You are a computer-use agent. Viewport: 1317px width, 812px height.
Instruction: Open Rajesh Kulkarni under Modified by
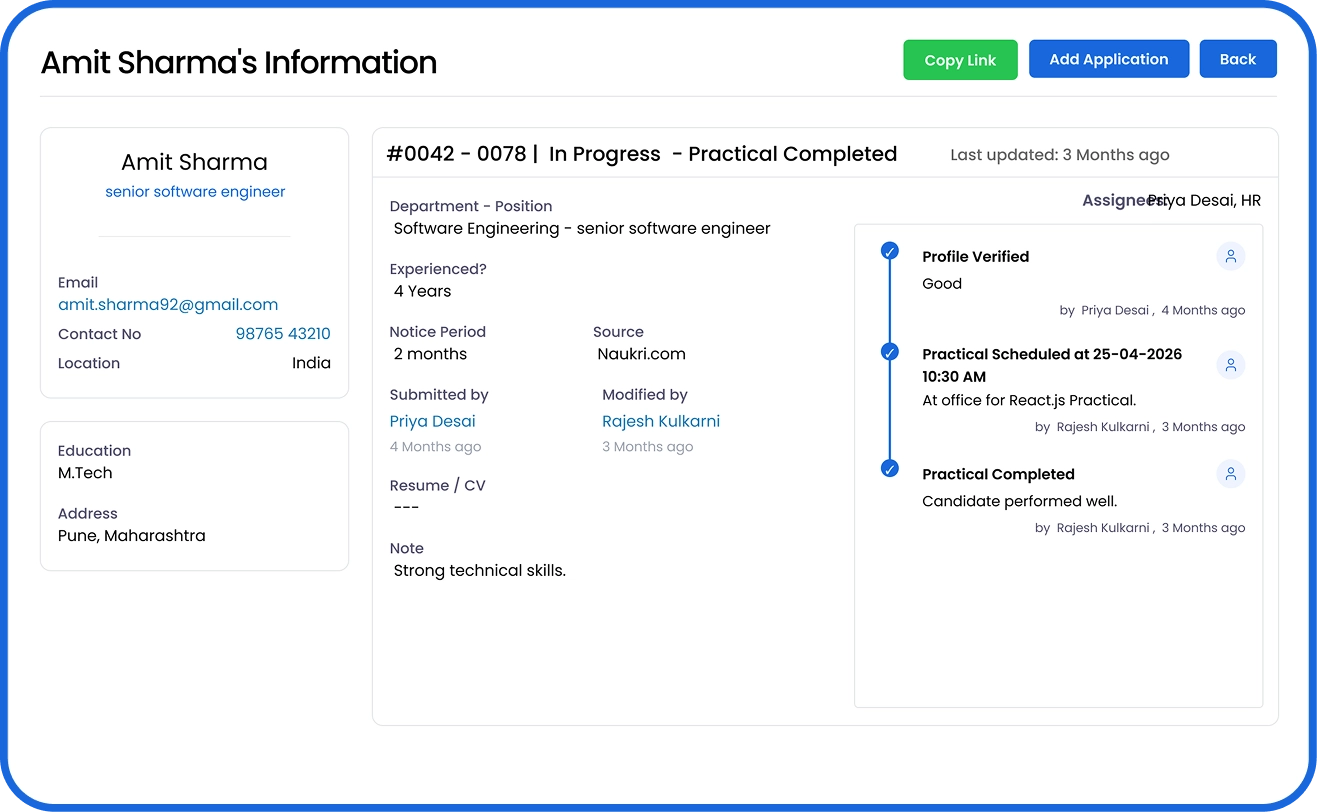(x=661, y=421)
